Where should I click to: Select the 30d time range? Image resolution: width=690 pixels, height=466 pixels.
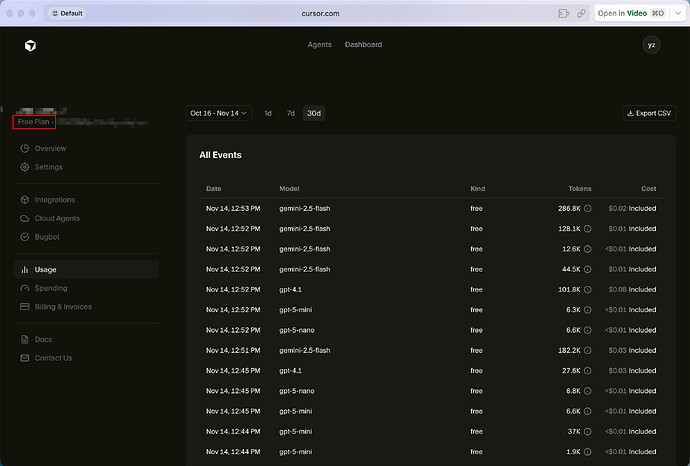pos(314,113)
